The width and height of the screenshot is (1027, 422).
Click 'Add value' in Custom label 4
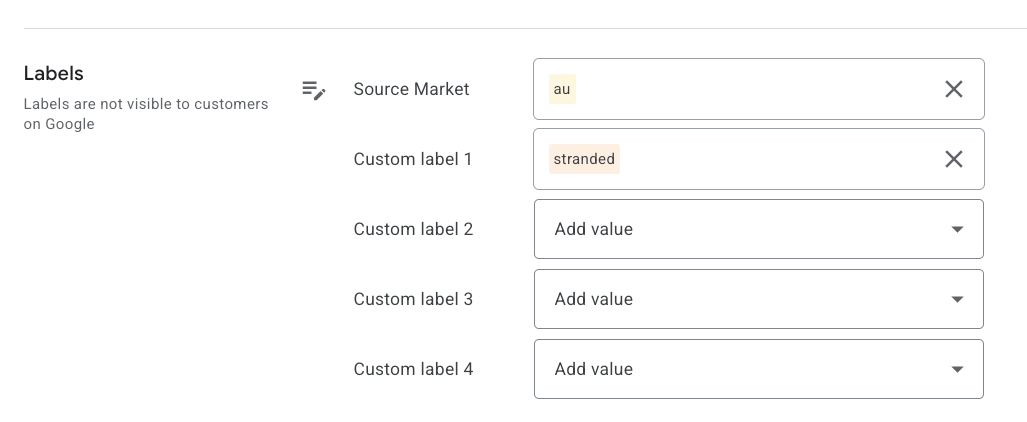594,369
